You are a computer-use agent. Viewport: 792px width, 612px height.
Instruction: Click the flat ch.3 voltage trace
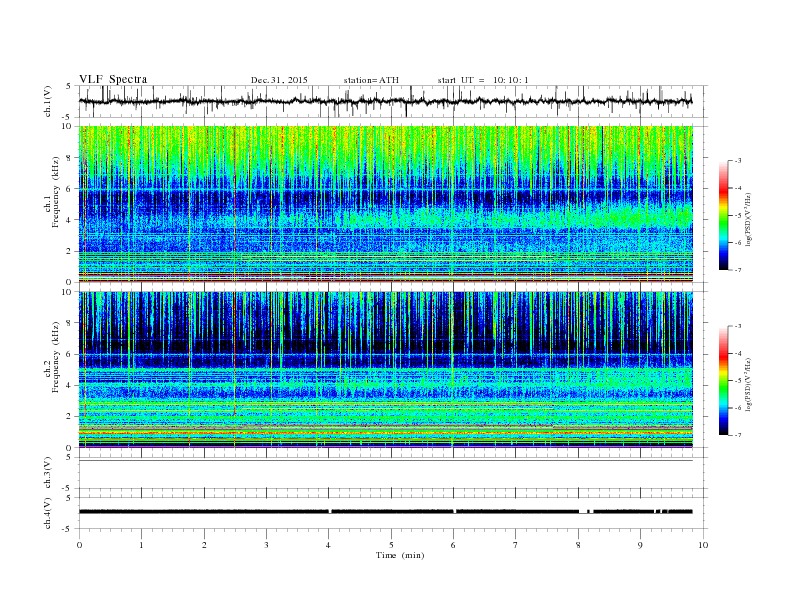[x=386, y=461]
